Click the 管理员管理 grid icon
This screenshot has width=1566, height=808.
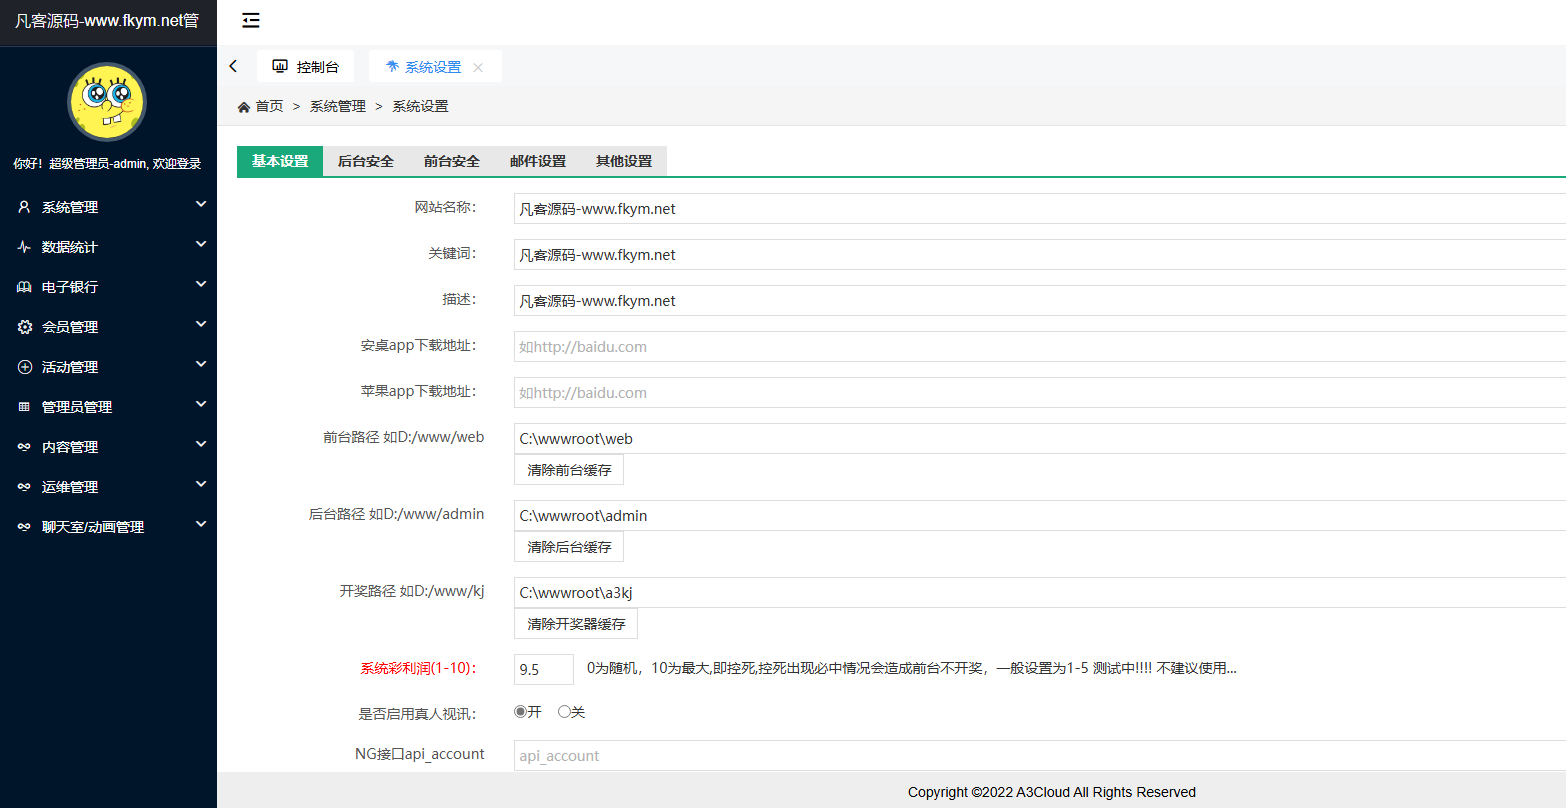(21, 407)
